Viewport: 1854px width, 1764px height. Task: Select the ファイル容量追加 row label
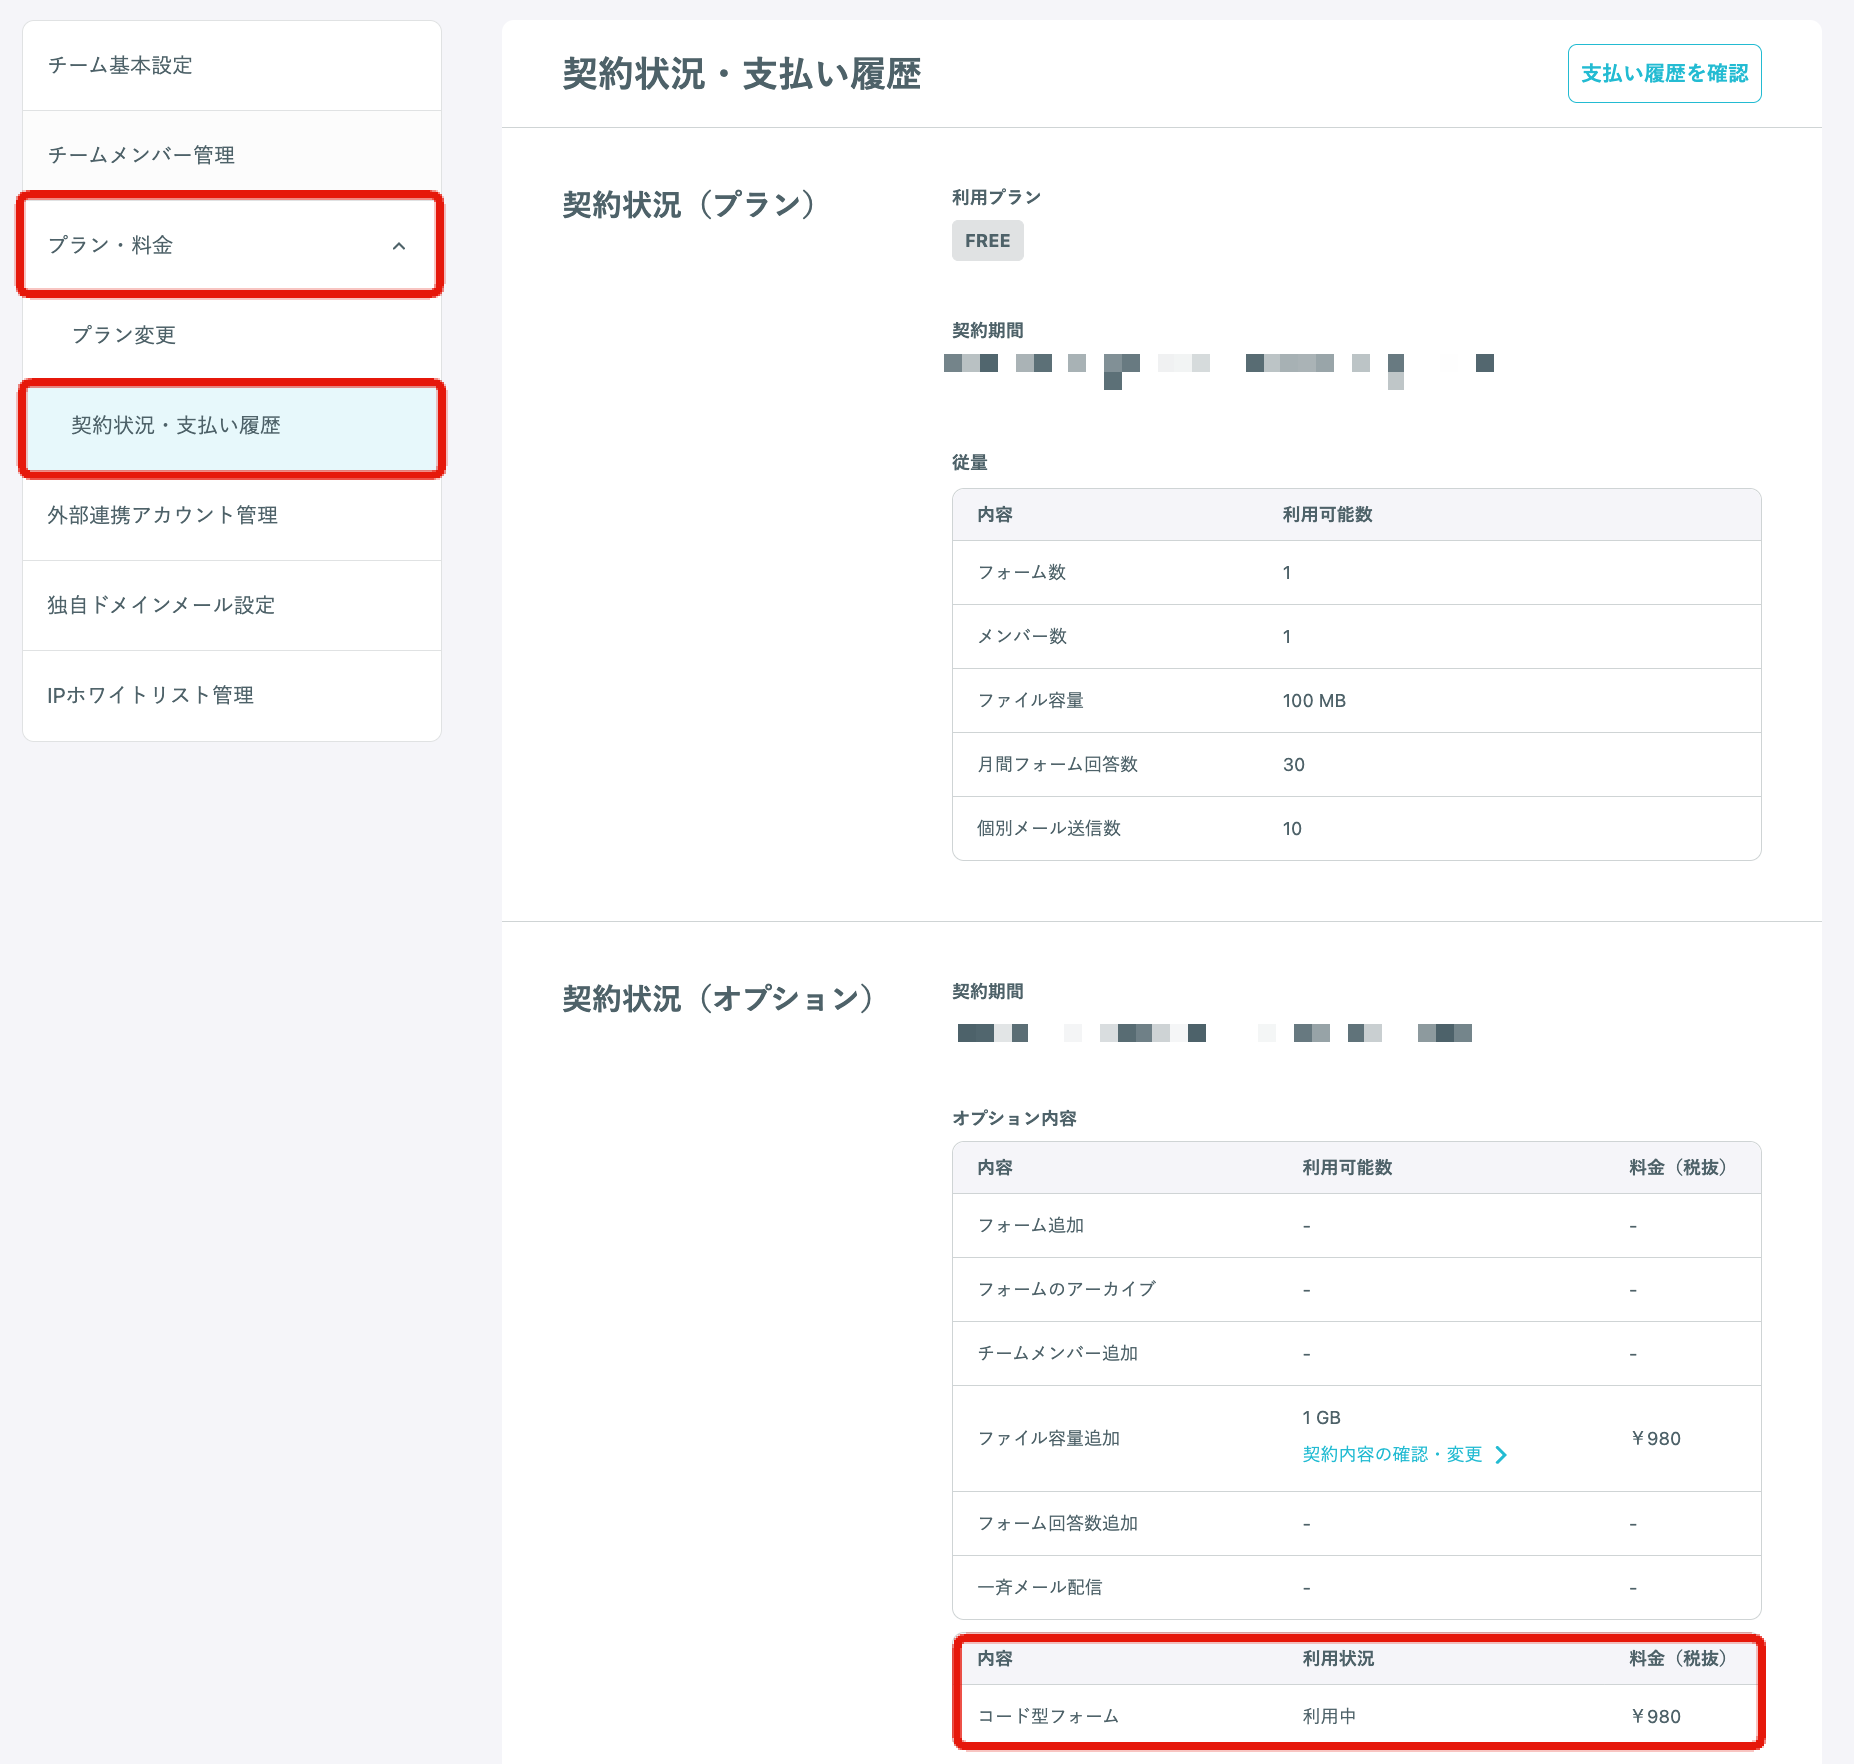1048,1439
